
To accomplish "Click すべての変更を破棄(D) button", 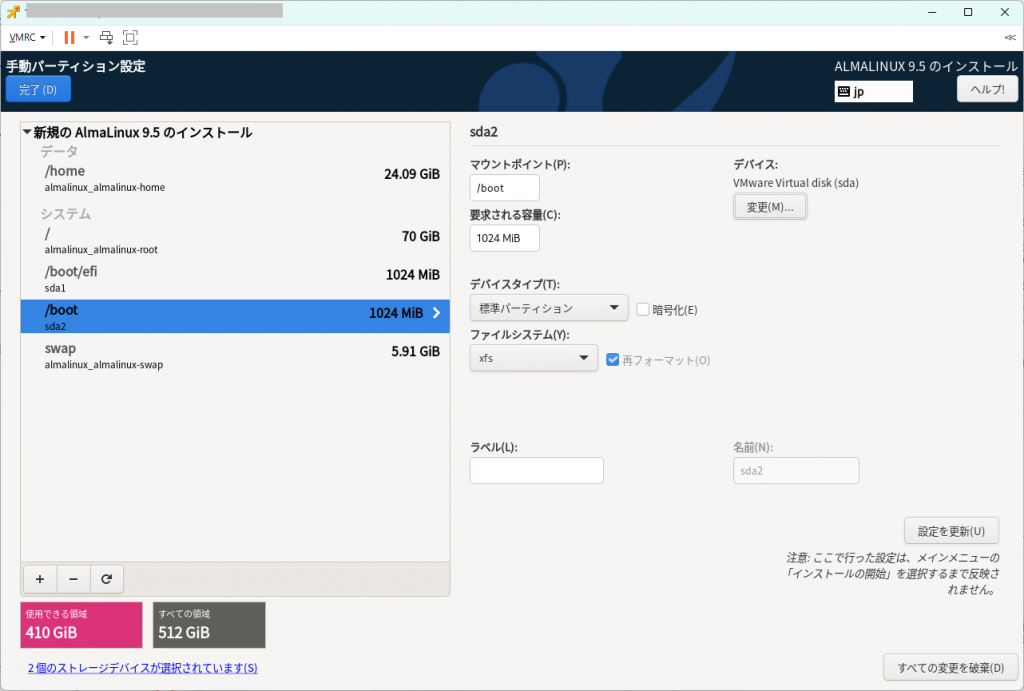I will 950,667.
